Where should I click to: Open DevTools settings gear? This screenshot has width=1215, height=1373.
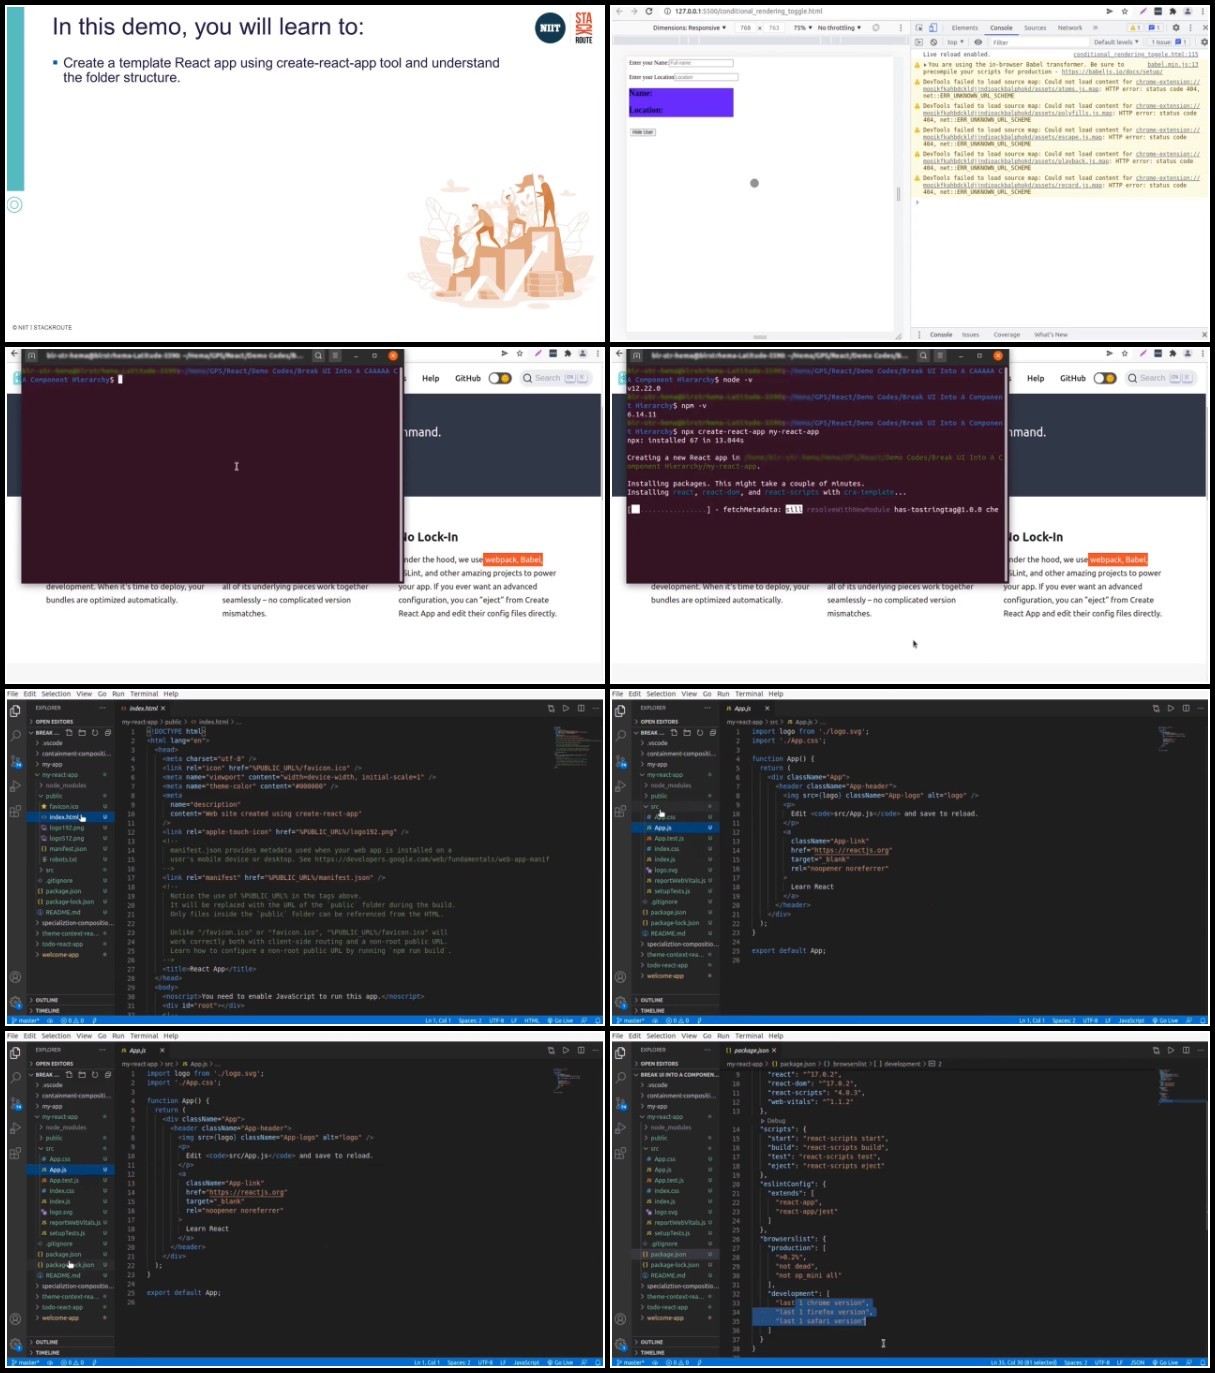(x=1176, y=28)
